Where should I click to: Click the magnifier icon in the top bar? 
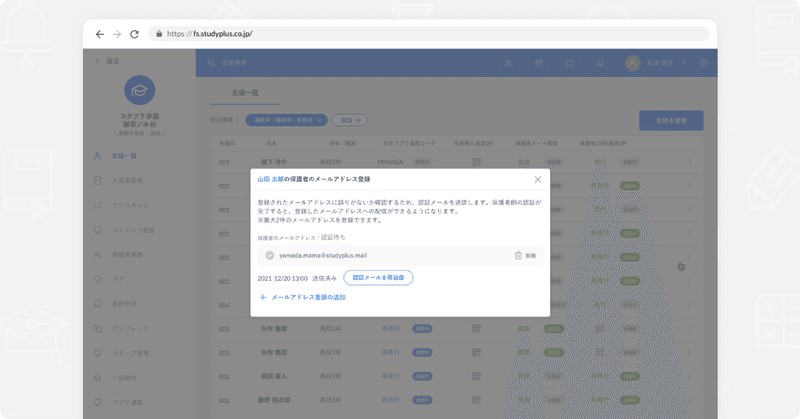click(211, 63)
